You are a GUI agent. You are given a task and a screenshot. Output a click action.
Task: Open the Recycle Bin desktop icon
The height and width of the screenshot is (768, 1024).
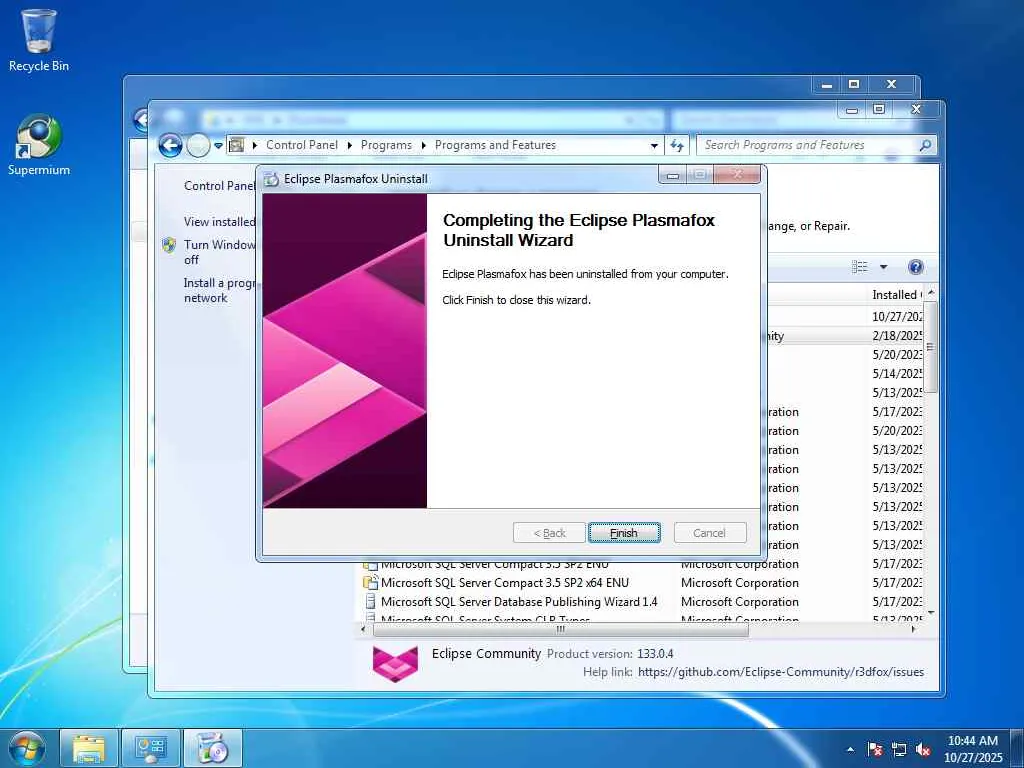tap(39, 40)
